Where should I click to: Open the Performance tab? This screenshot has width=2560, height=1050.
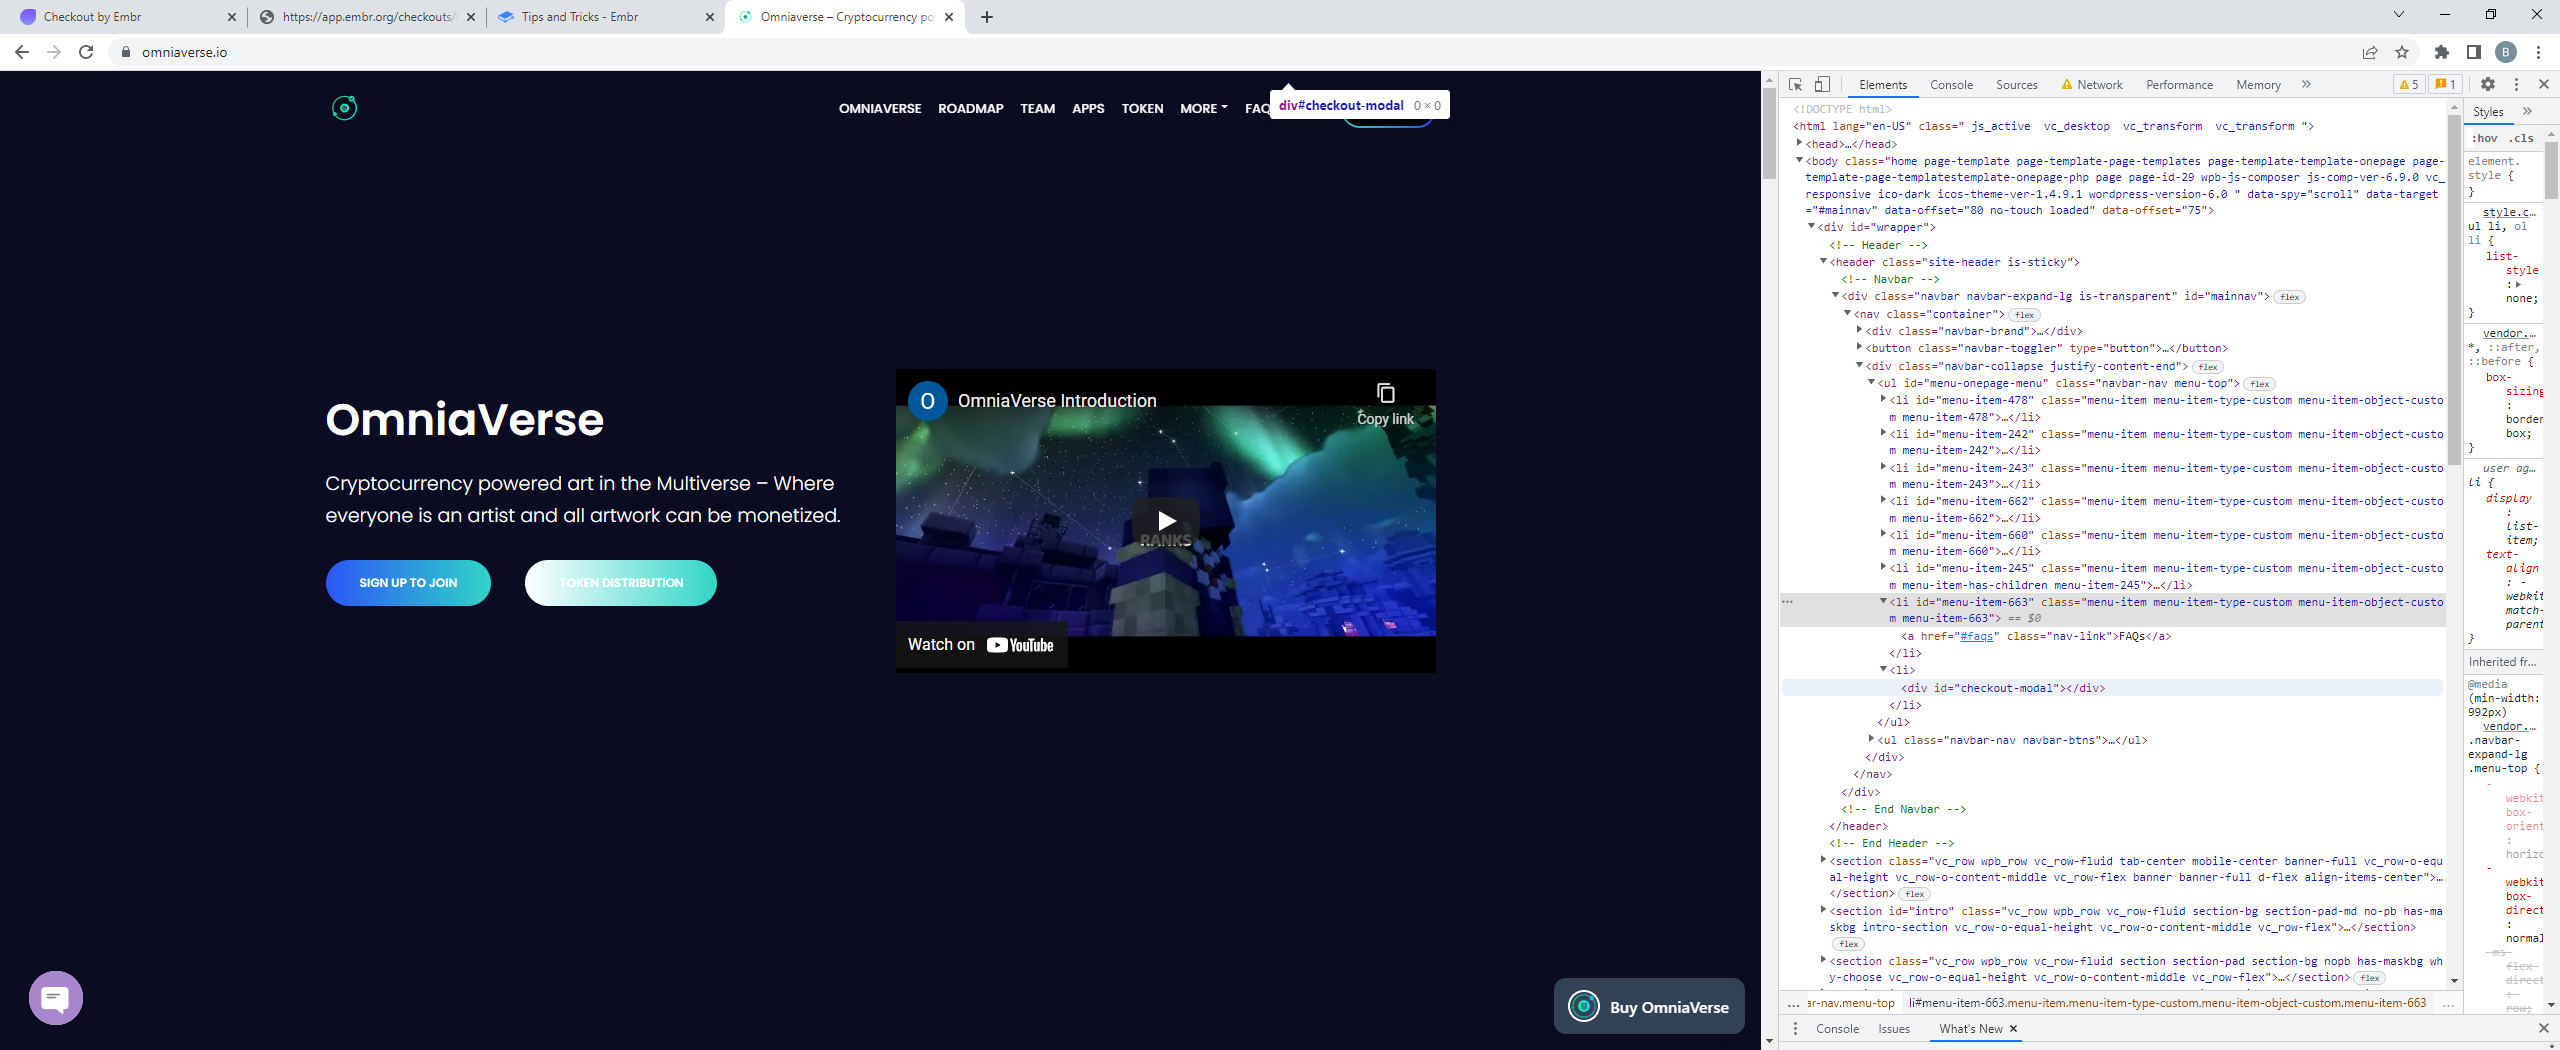click(2179, 85)
